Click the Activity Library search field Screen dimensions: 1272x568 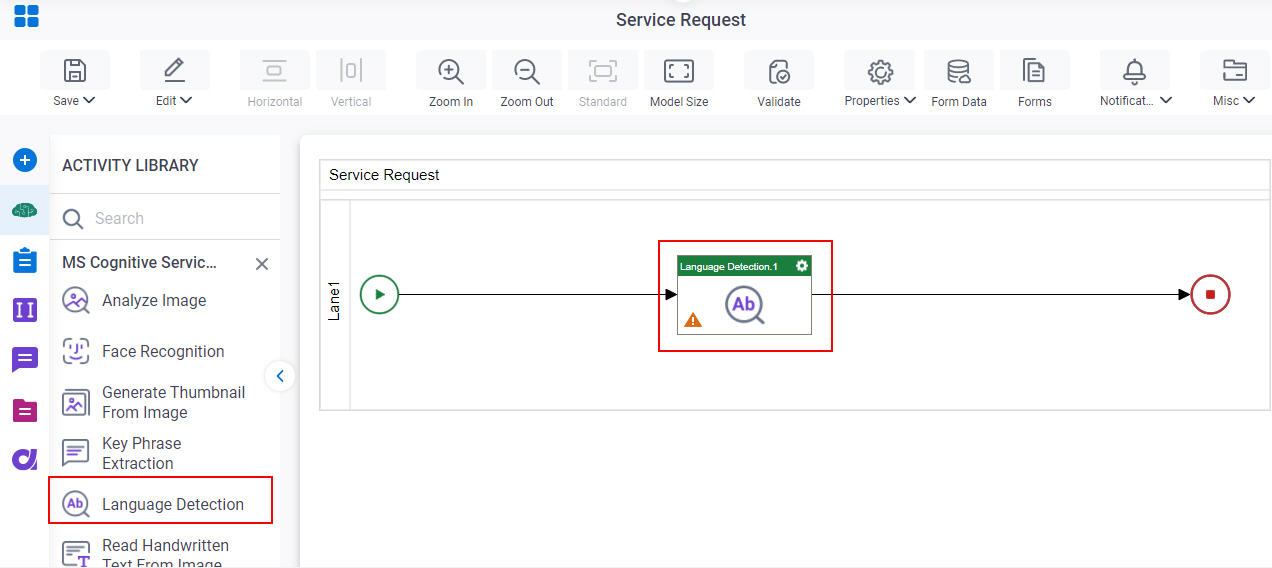(165, 218)
